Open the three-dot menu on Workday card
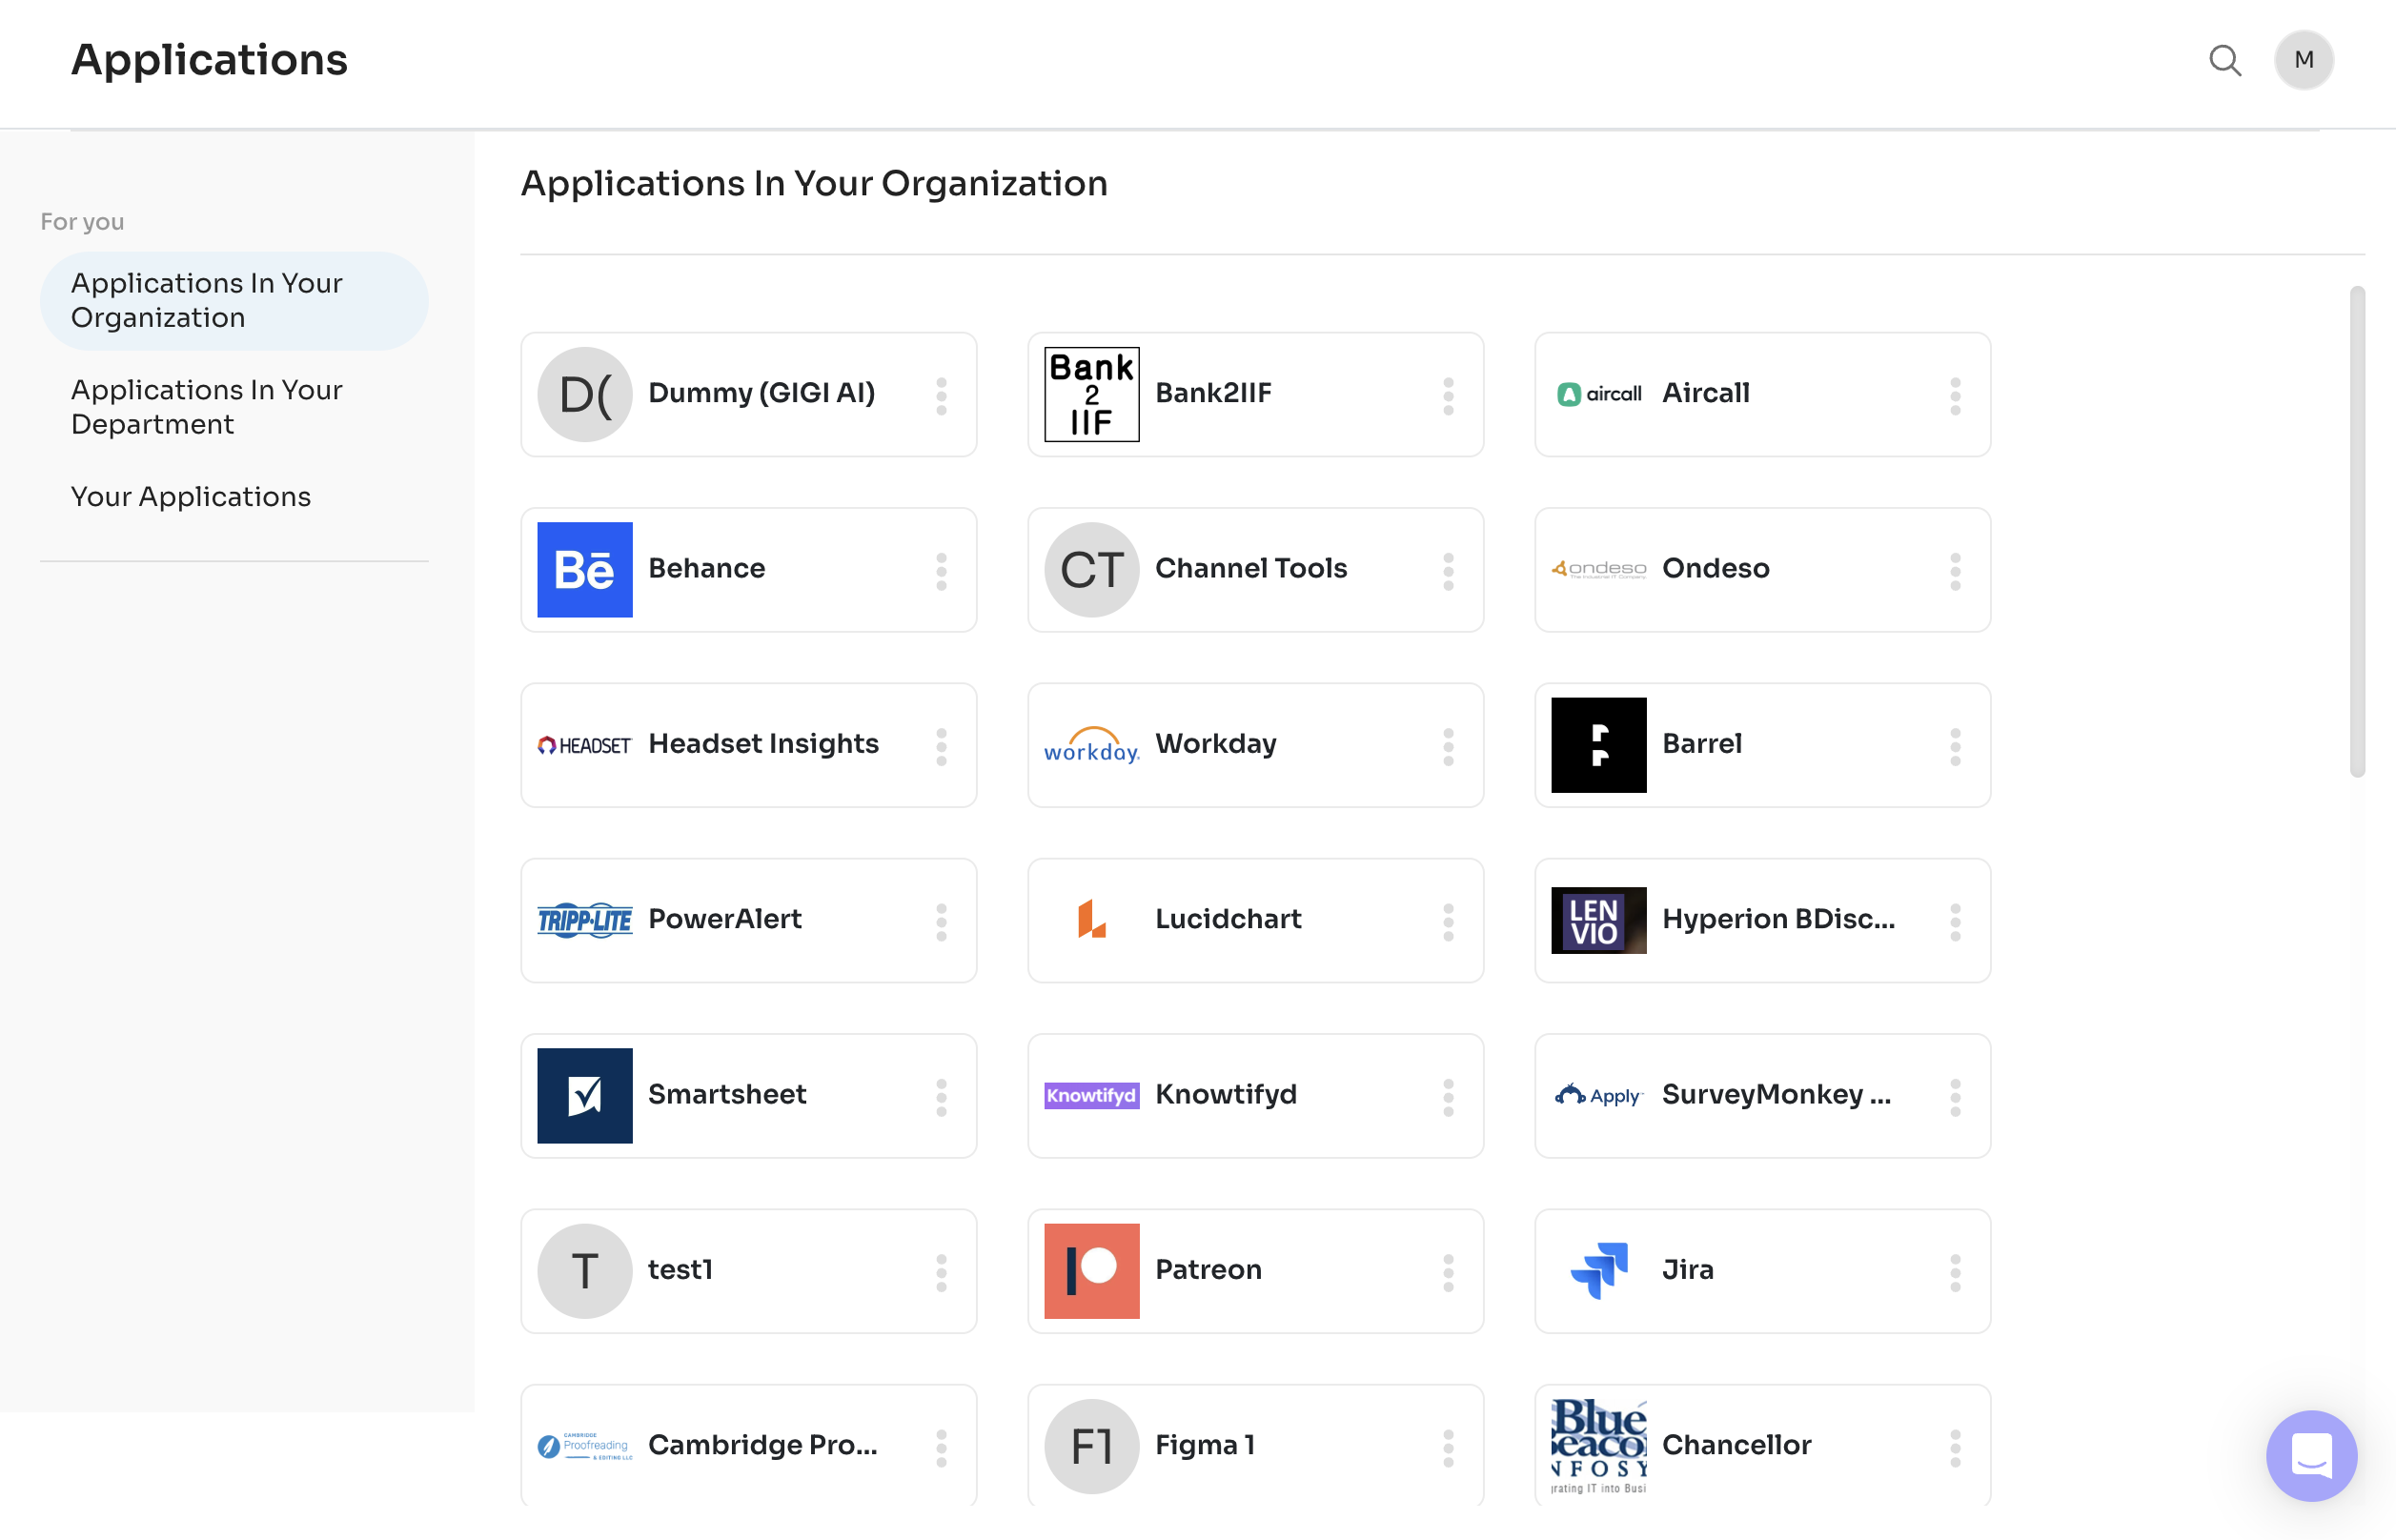Viewport: 2396px width, 1540px height. tap(1448, 746)
